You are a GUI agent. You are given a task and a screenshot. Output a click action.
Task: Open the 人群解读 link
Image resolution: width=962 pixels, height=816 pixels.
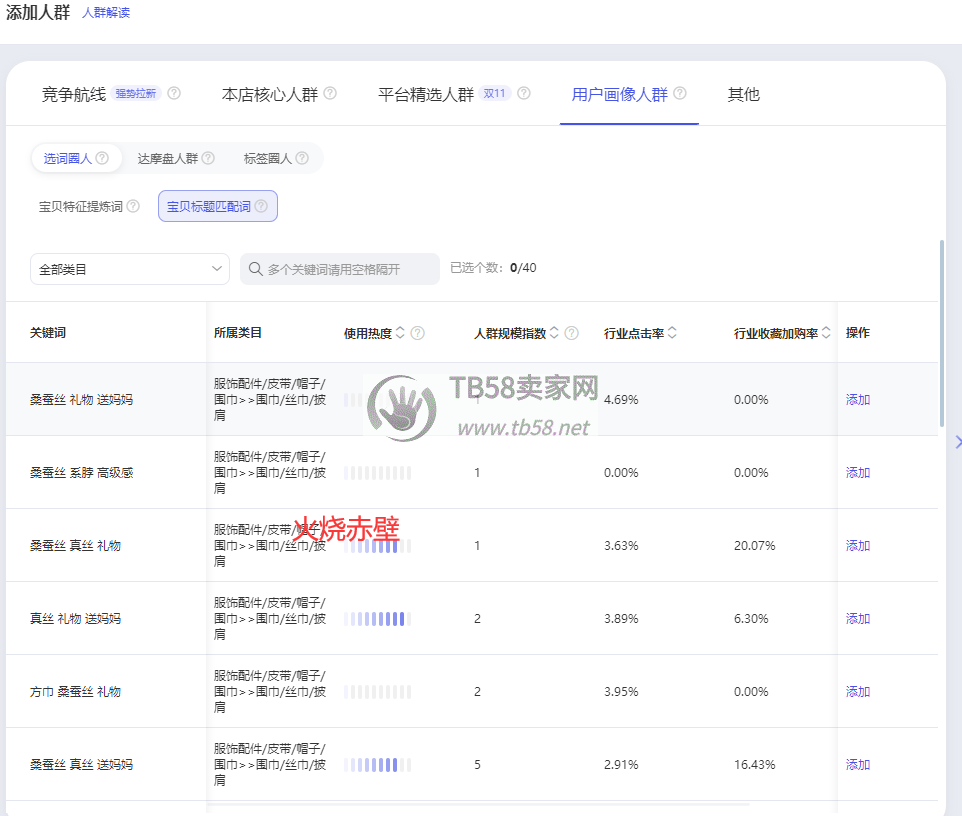pyautogui.click(x=106, y=13)
